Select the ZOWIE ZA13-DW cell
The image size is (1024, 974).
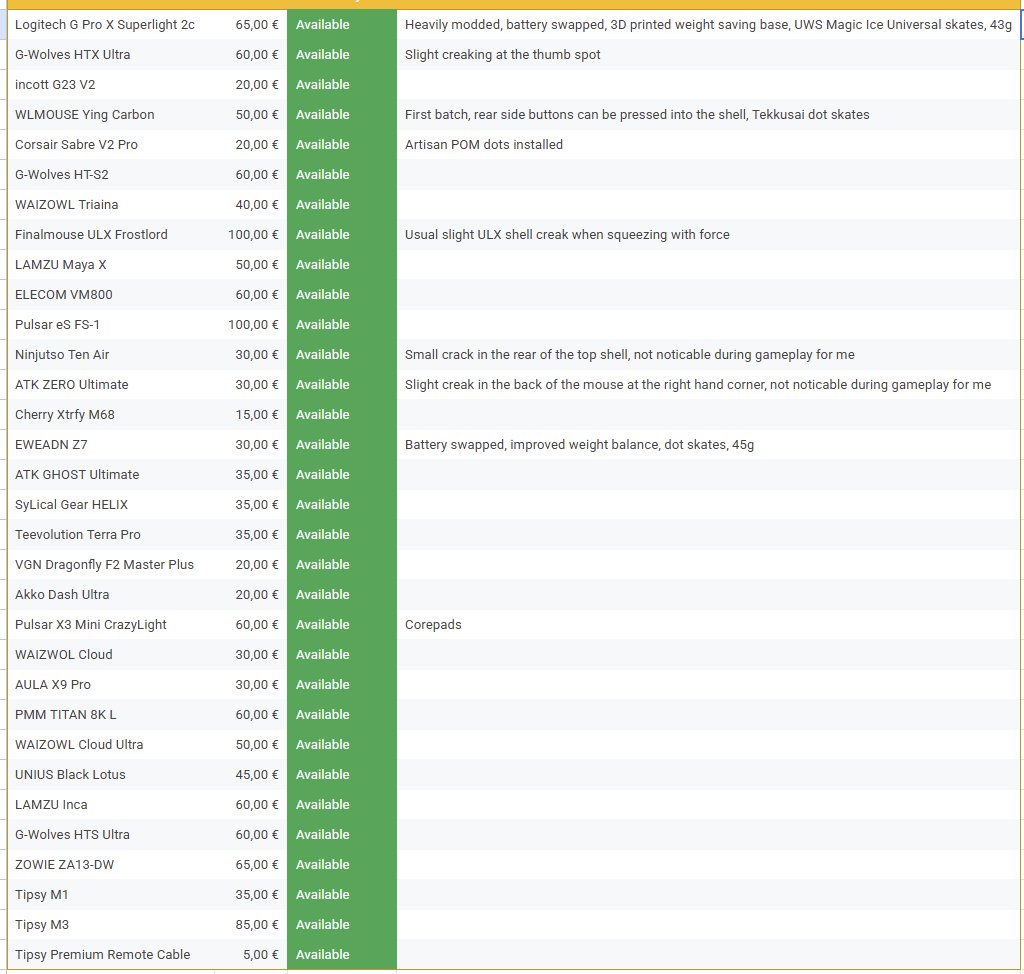(x=111, y=866)
